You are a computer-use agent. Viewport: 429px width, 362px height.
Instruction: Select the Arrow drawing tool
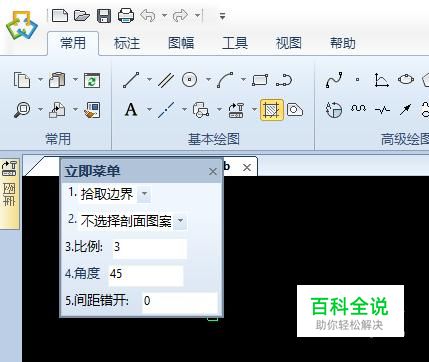point(405,109)
